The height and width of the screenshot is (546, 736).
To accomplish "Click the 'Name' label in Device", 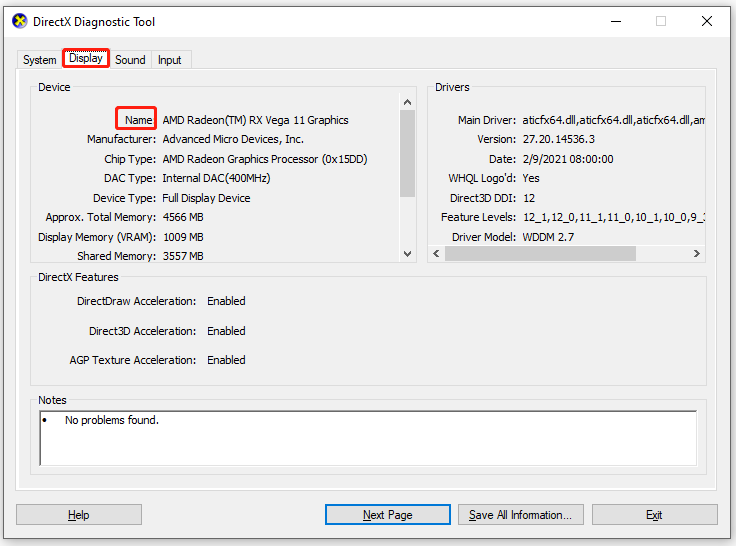I will [x=138, y=120].
